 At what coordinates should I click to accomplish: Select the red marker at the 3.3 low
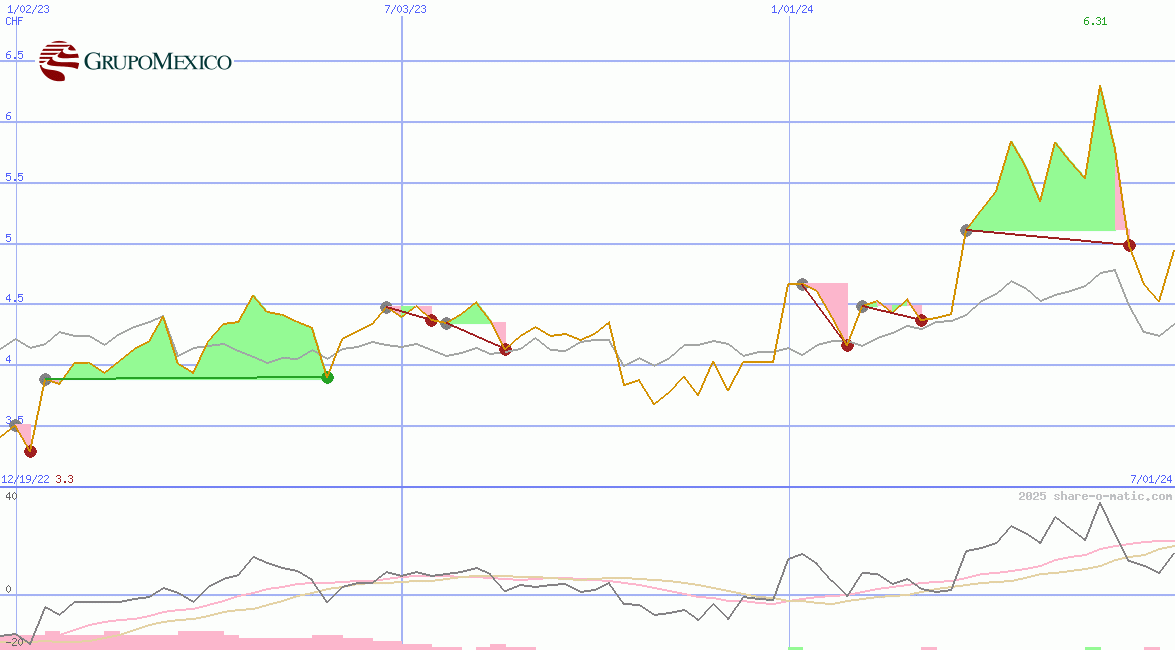pos(30,451)
